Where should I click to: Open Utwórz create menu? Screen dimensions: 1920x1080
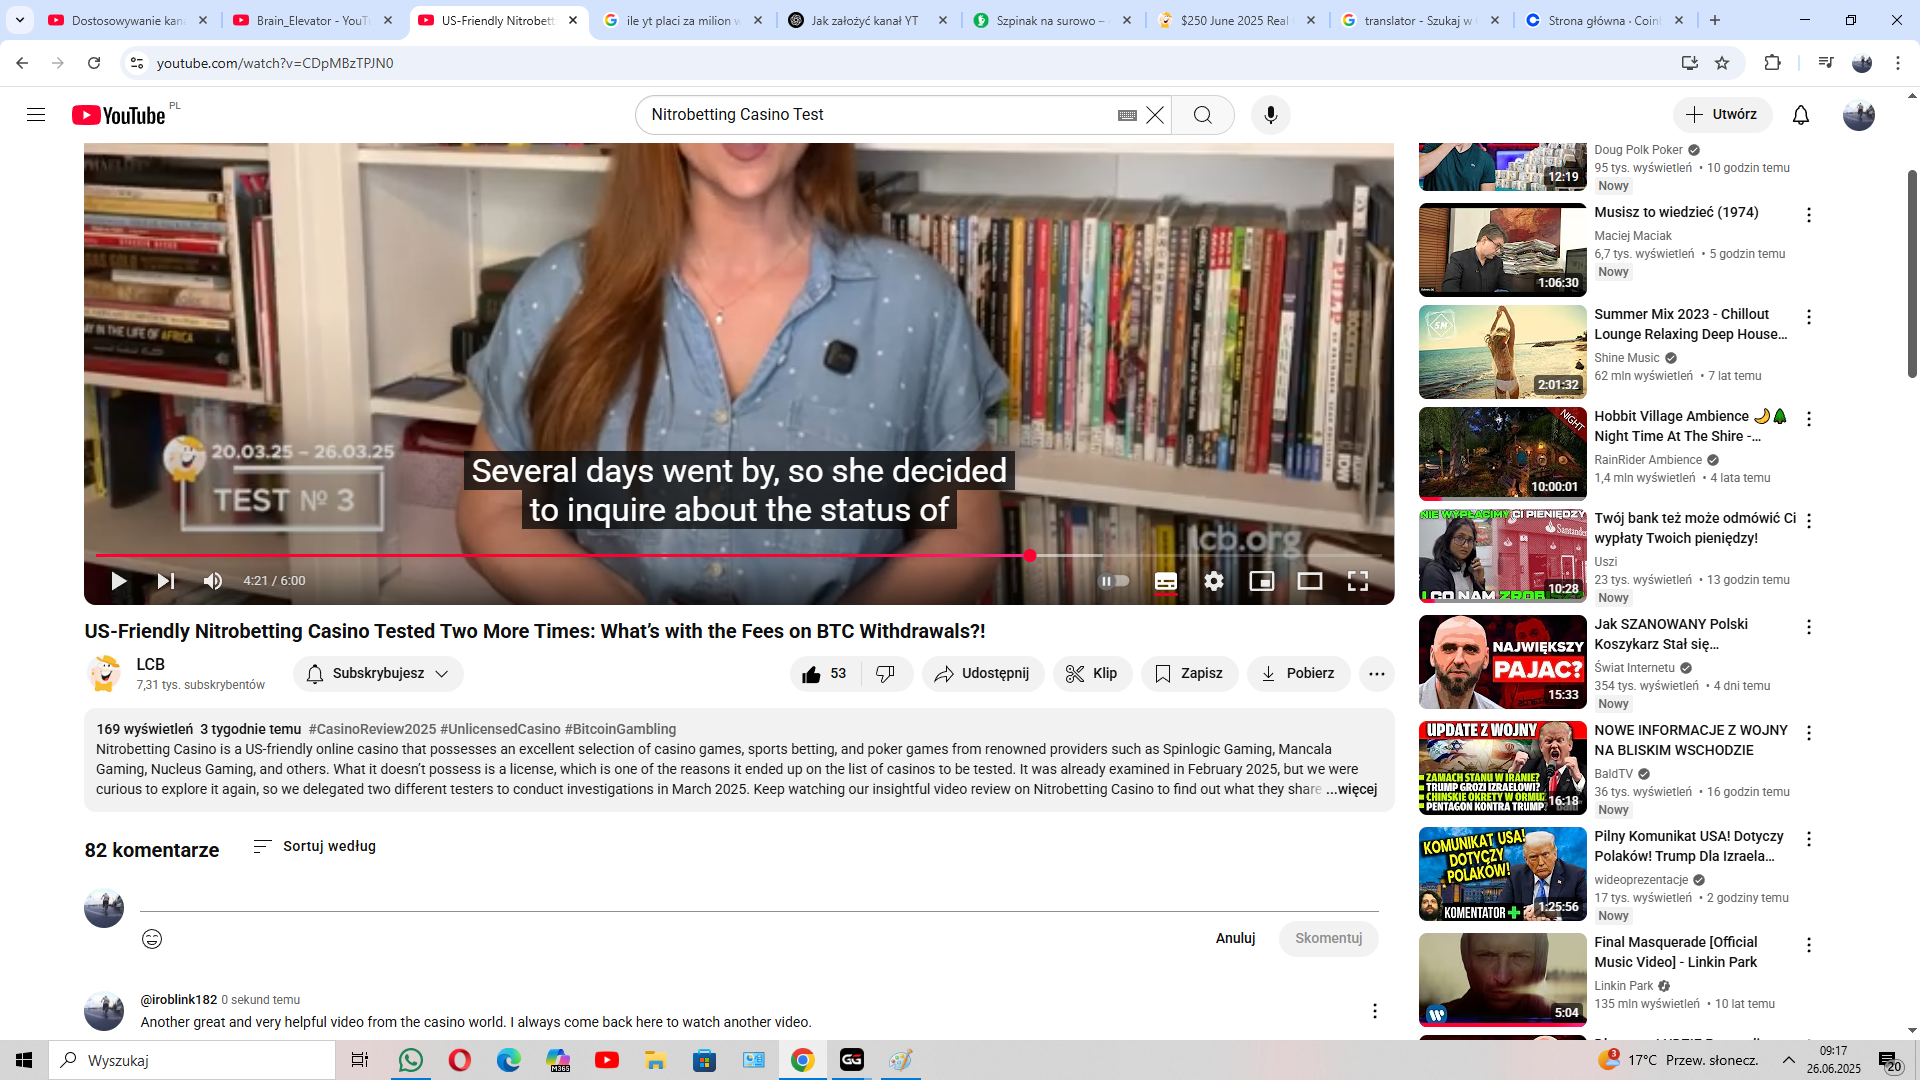[x=1722, y=115]
